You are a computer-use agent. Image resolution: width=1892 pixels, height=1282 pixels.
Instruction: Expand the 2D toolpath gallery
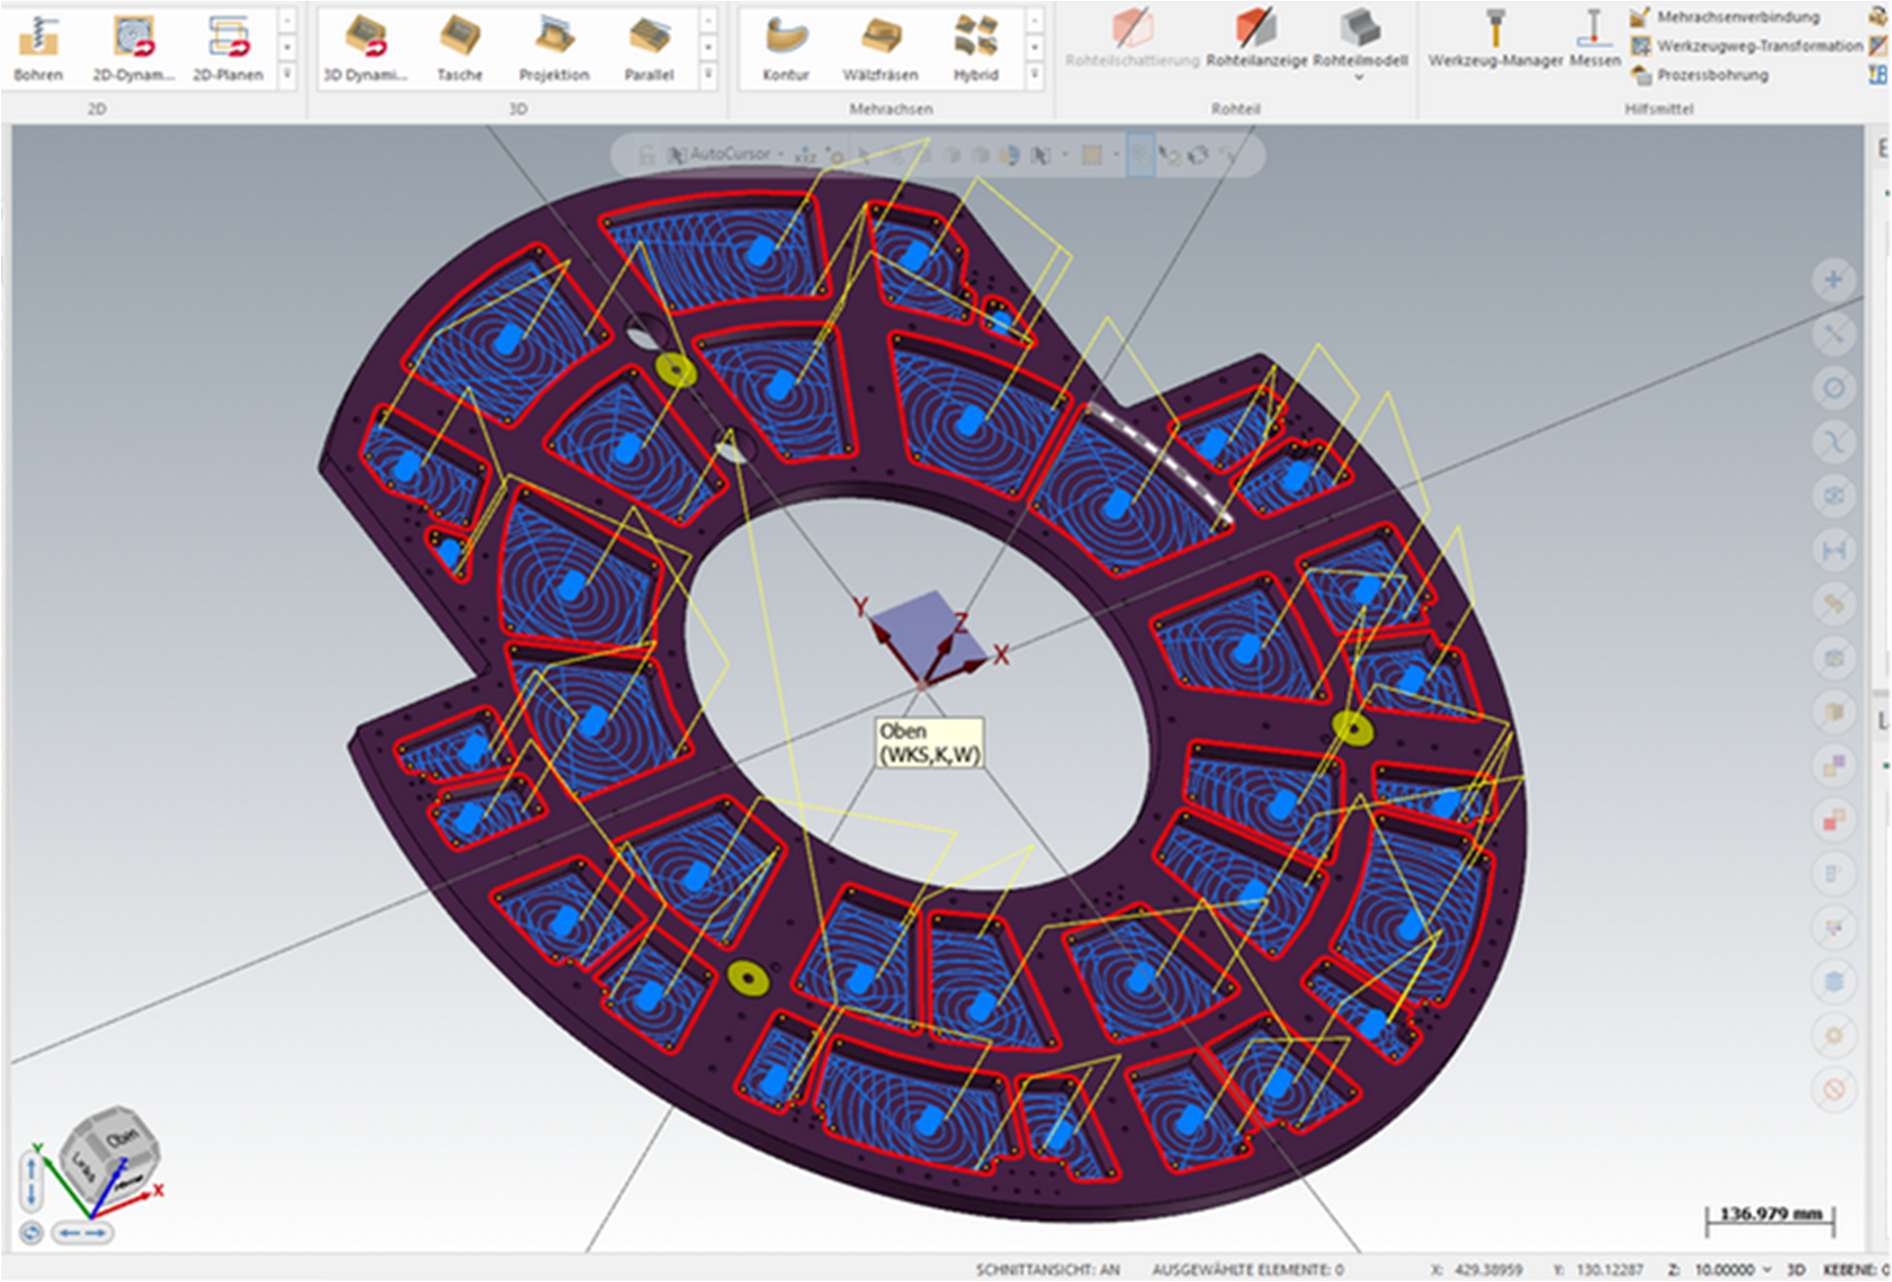[287, 74]
